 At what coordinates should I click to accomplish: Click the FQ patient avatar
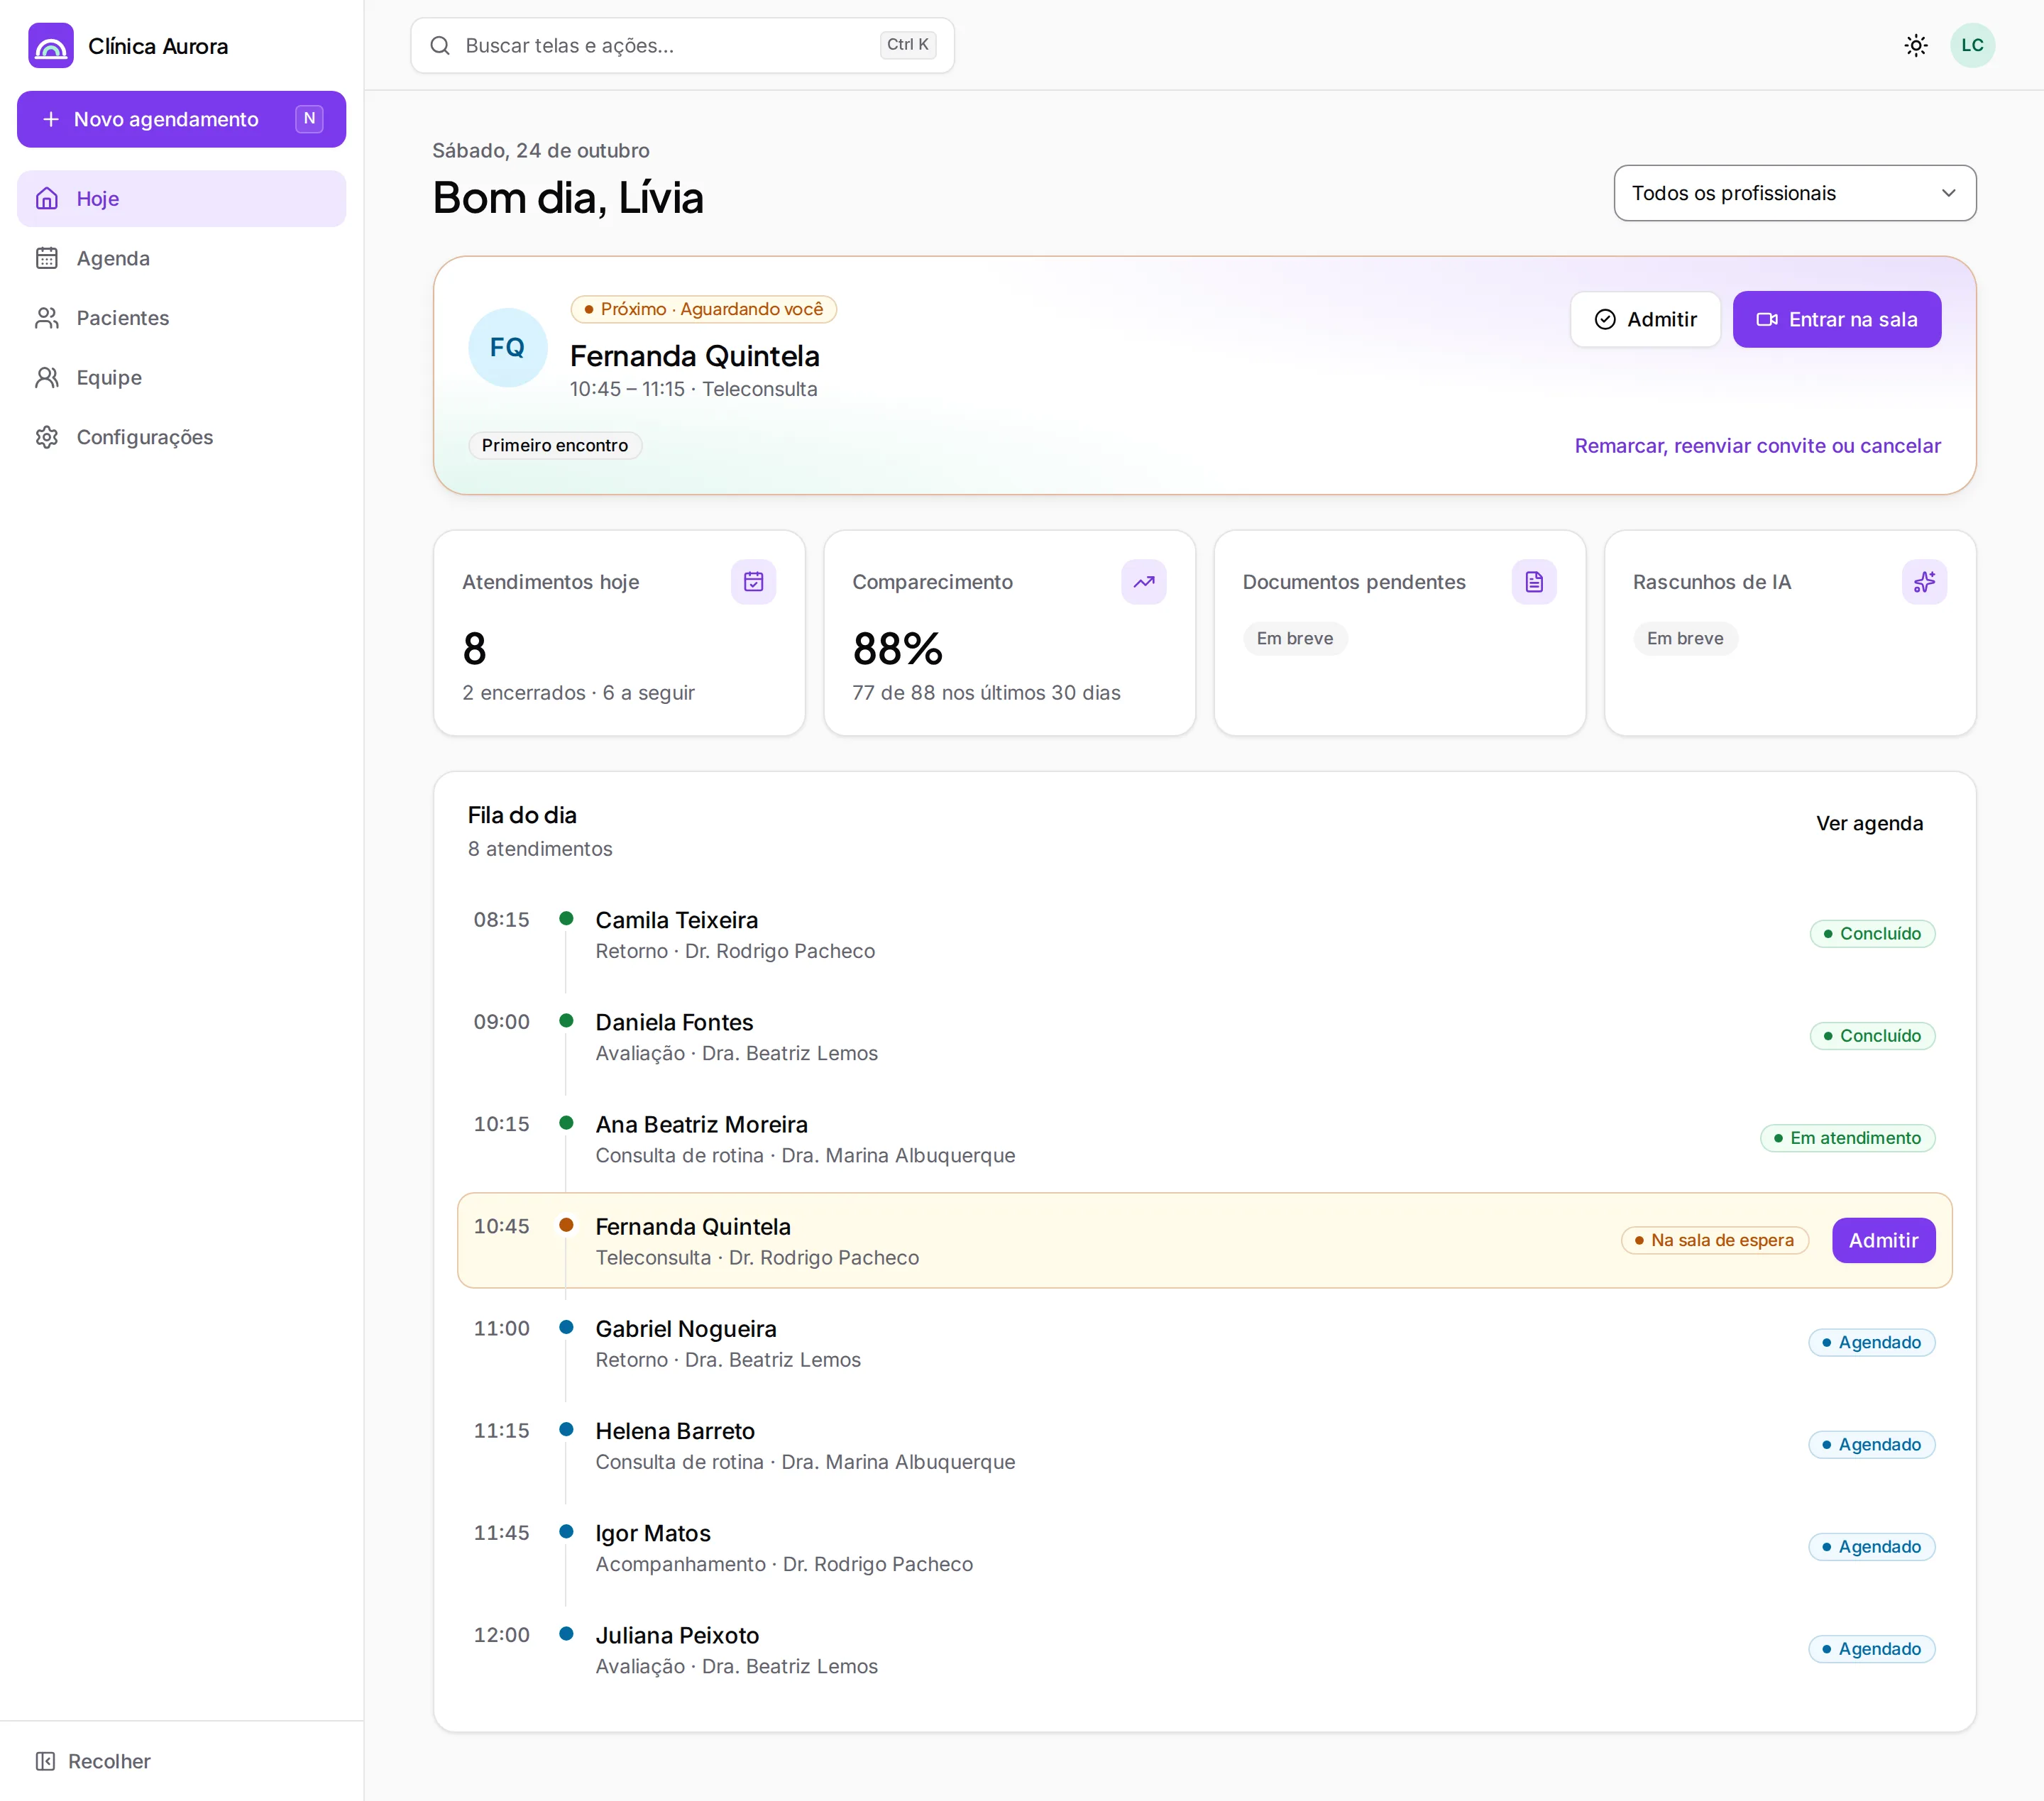[508, 347]
